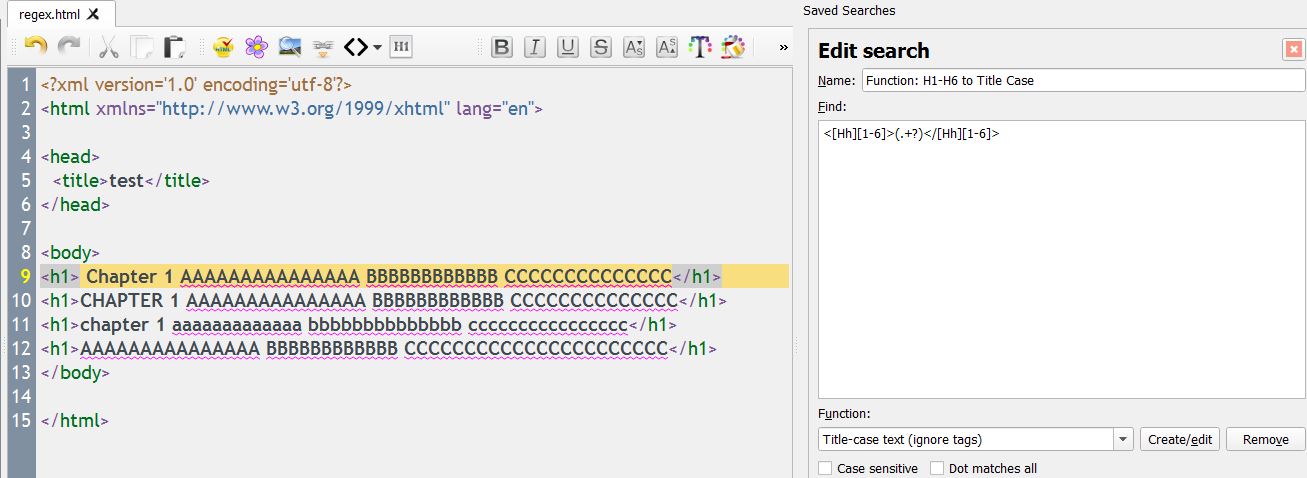The width and height of the screenshot is (1307, 478).
Task: Expand hidden toolbar items chevron
Action: 784,46
